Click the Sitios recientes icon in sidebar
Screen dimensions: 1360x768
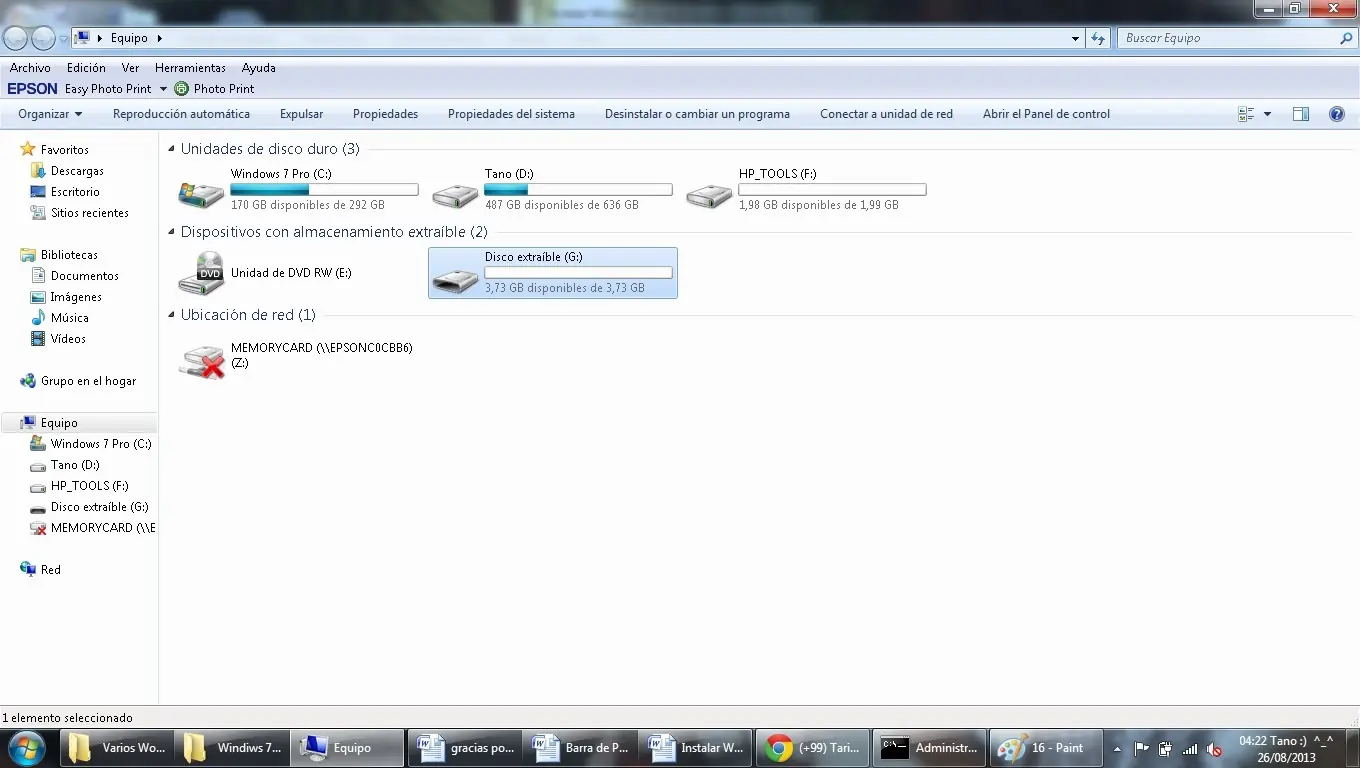38,212
